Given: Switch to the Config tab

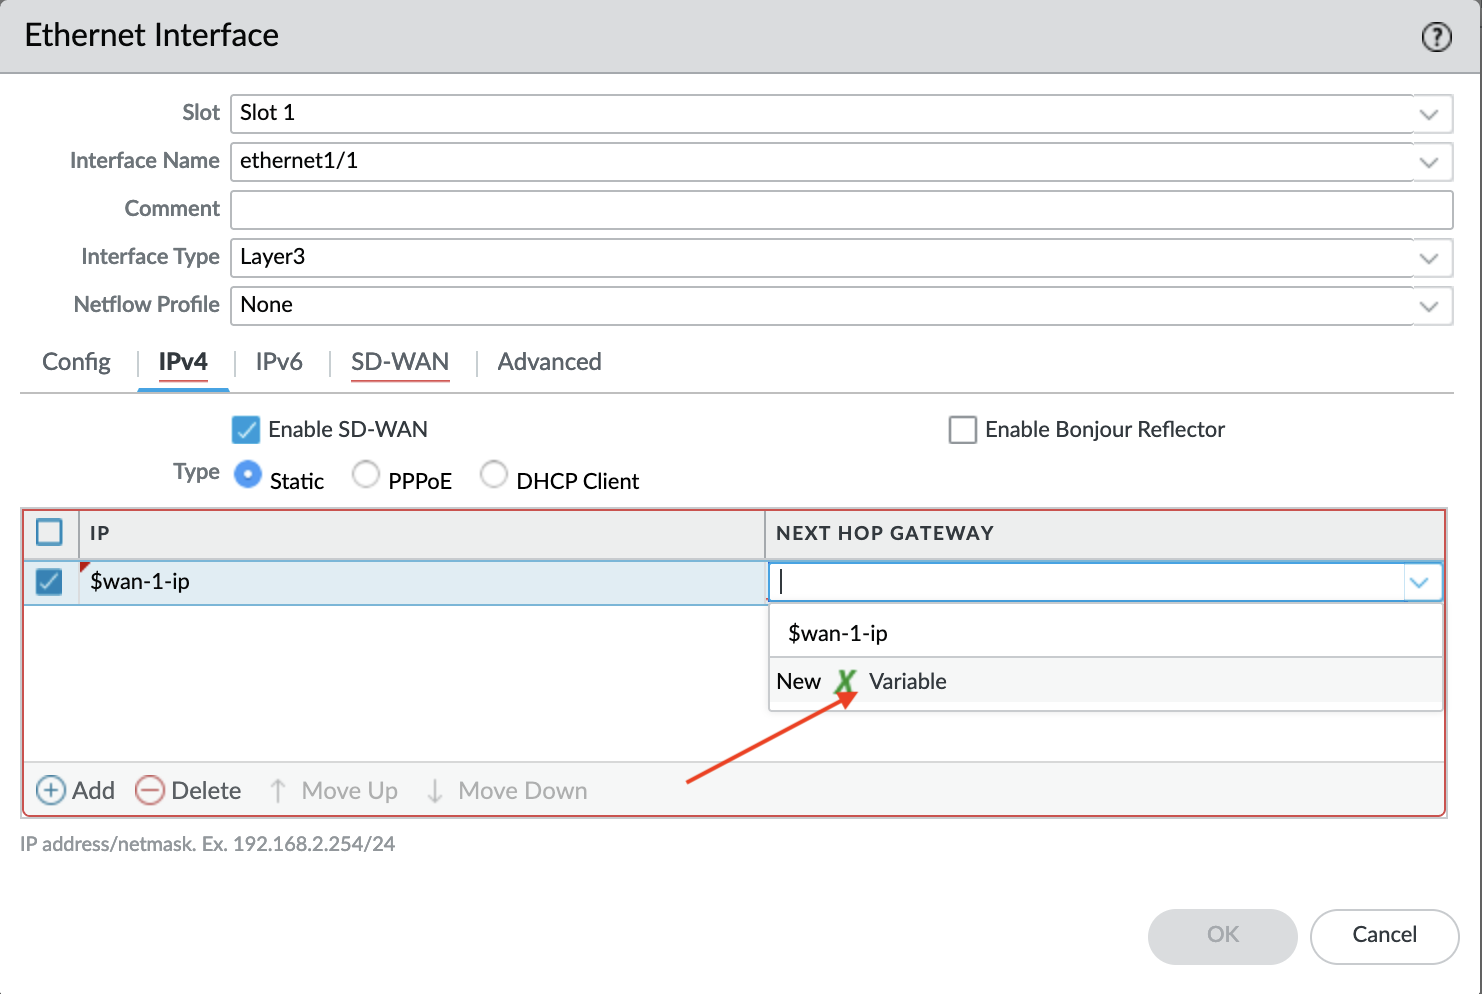Looking at the screenshot, I should click(76, 362).
